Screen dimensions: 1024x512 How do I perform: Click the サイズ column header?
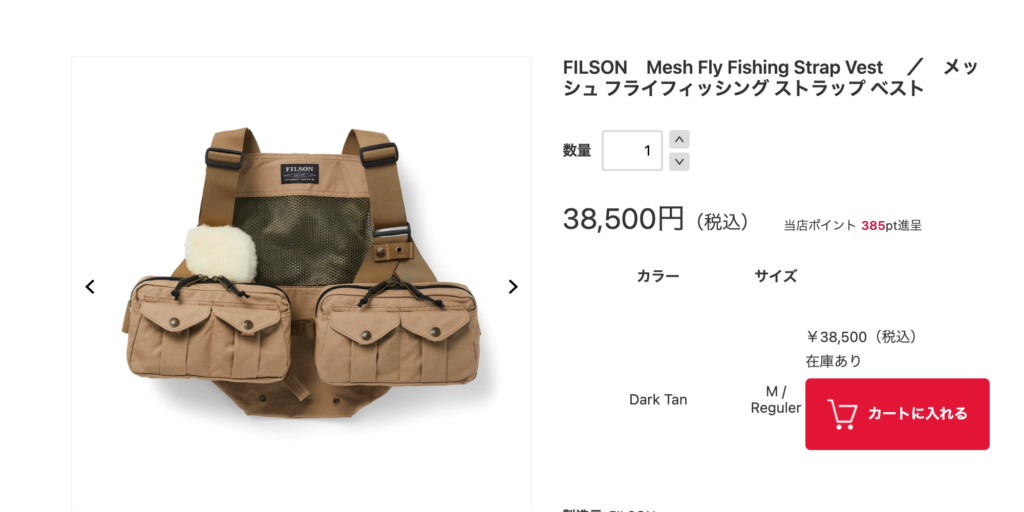click(775, 276)
